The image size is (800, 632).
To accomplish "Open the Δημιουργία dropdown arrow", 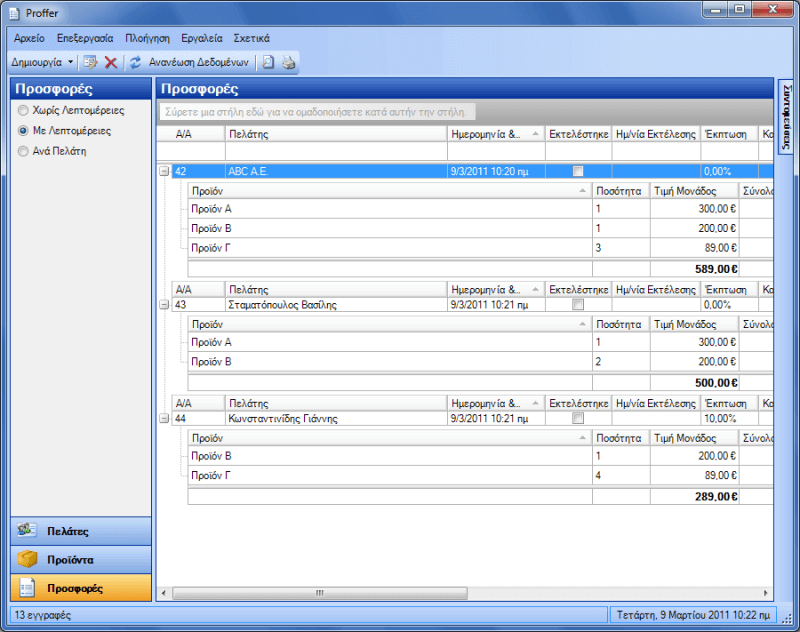I will [x=71, y=62].
